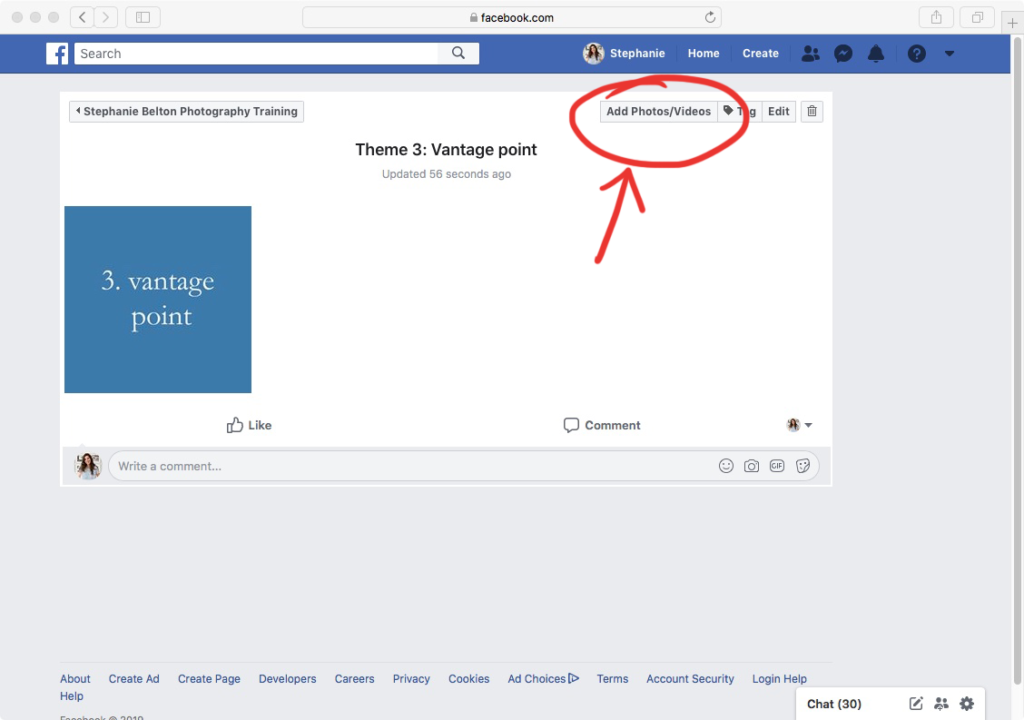The height and width of the screenshot is (720, 1024).
Task: Open the vantage point photo thumbnail
Action: tap(157, 299)
